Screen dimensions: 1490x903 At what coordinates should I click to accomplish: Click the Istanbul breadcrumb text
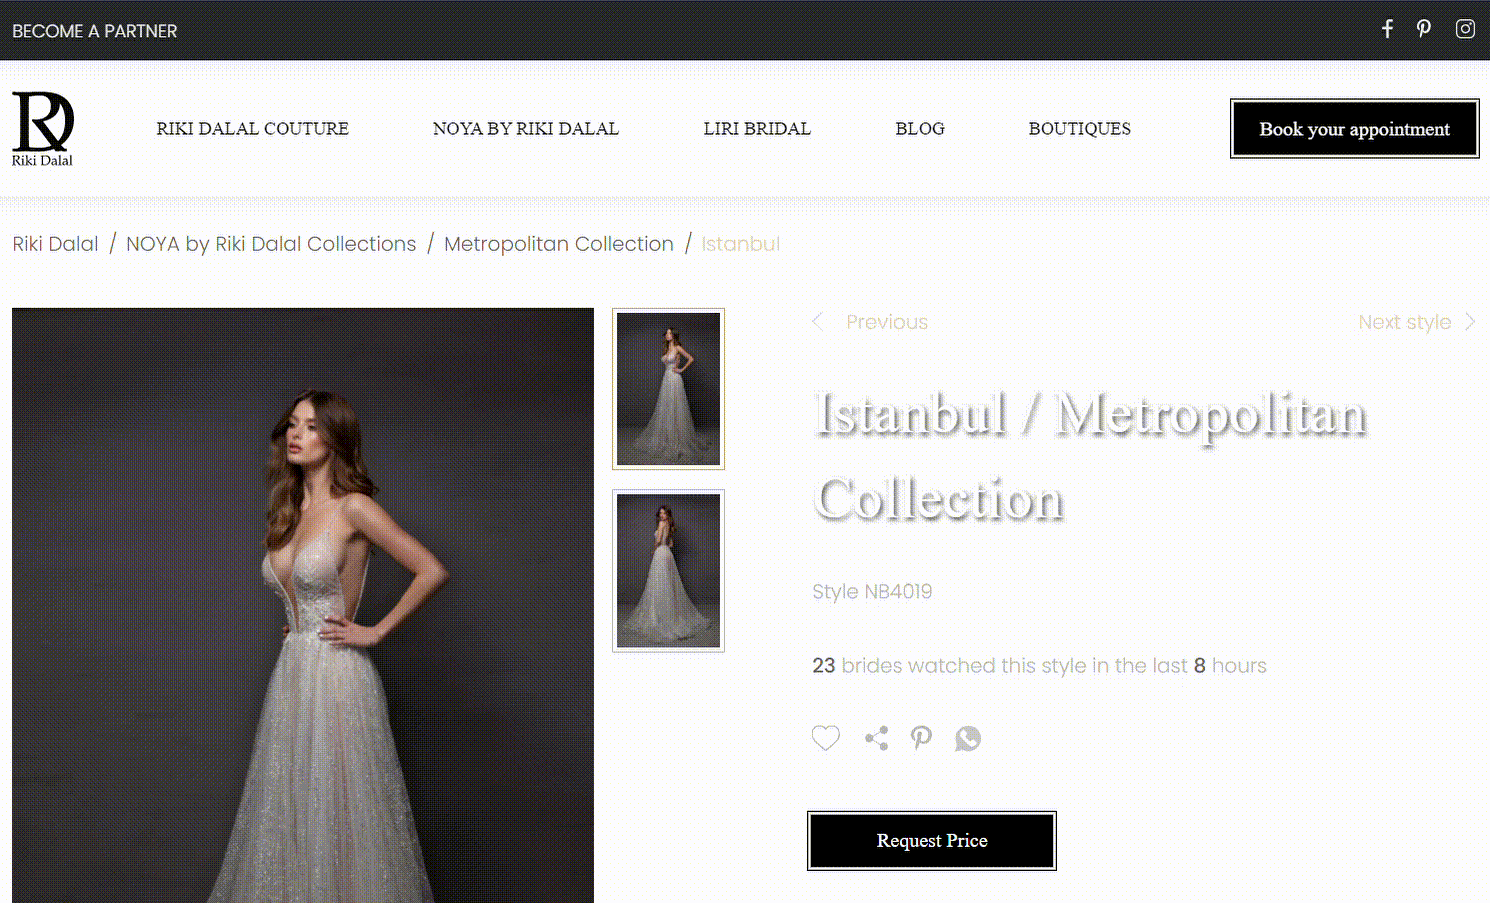740,244
